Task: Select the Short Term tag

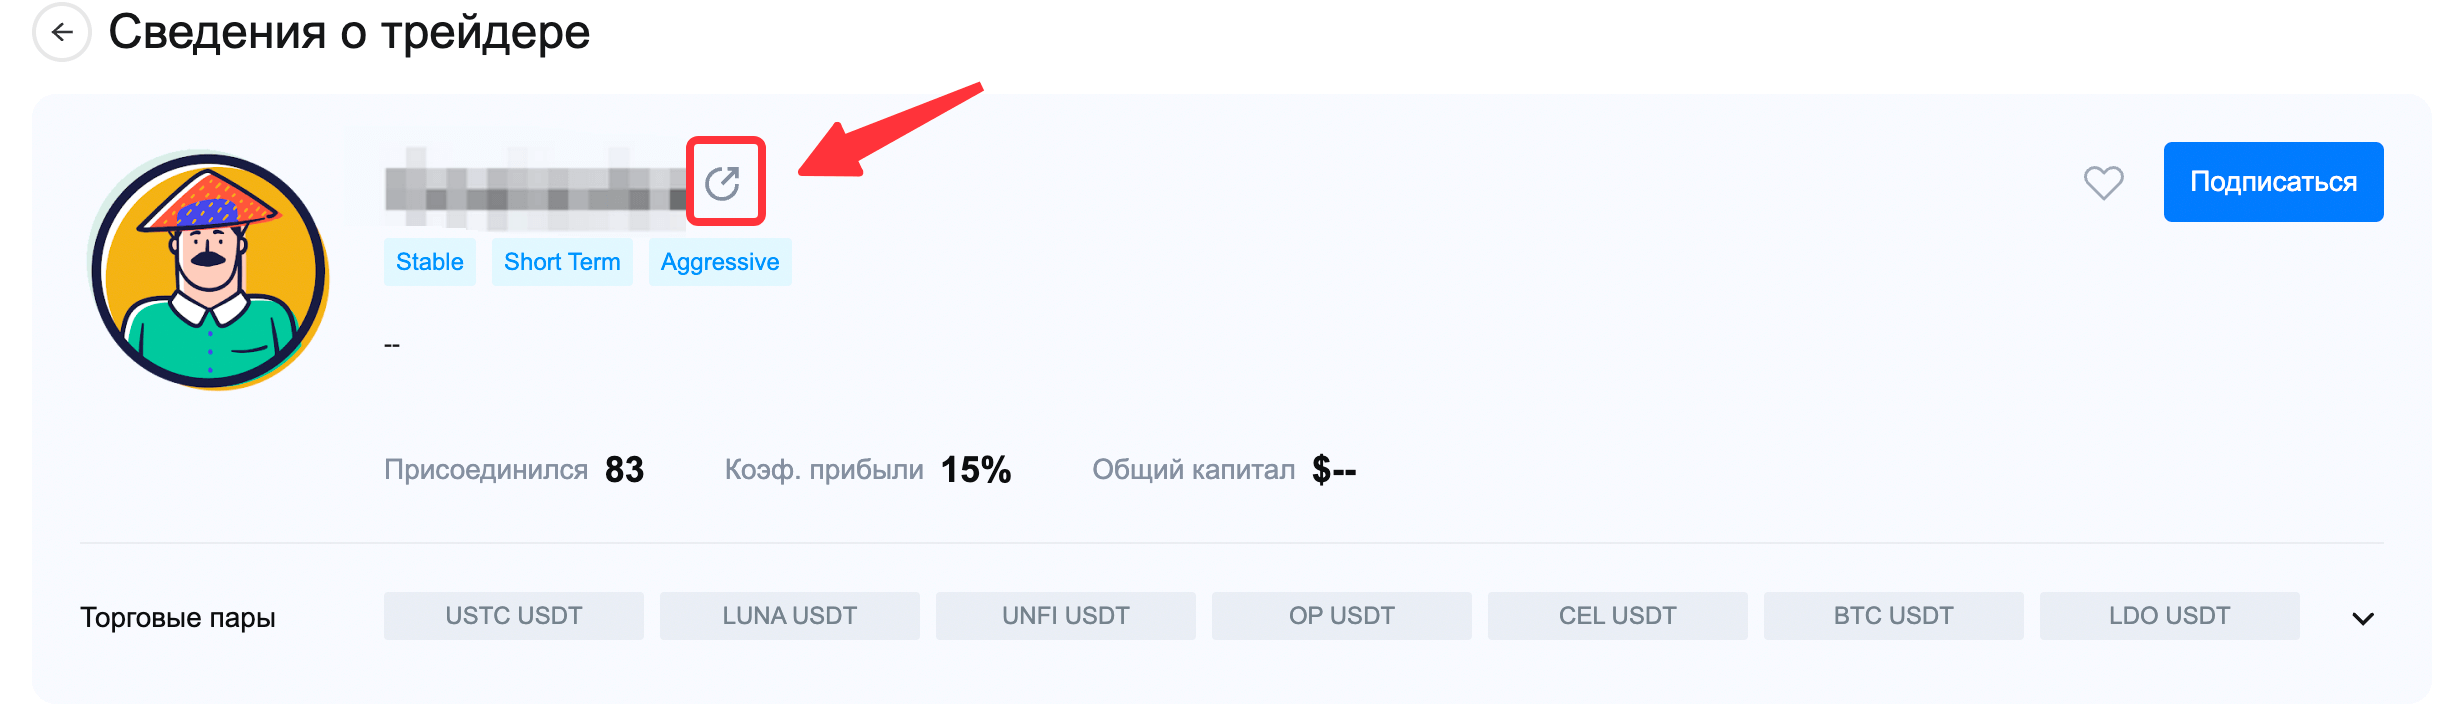Action: tap(562, 262)
